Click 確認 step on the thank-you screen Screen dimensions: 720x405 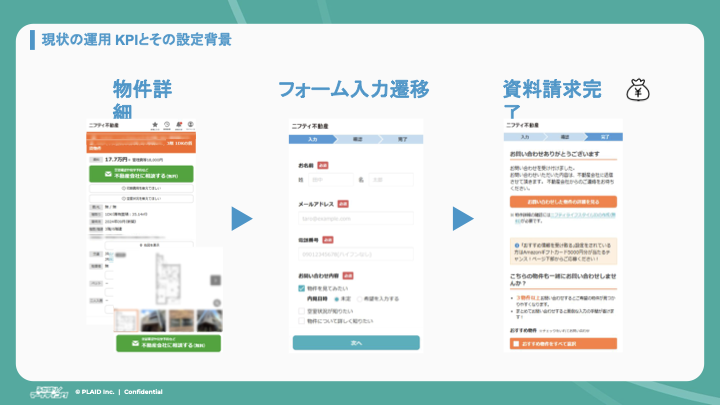point(565,137)
